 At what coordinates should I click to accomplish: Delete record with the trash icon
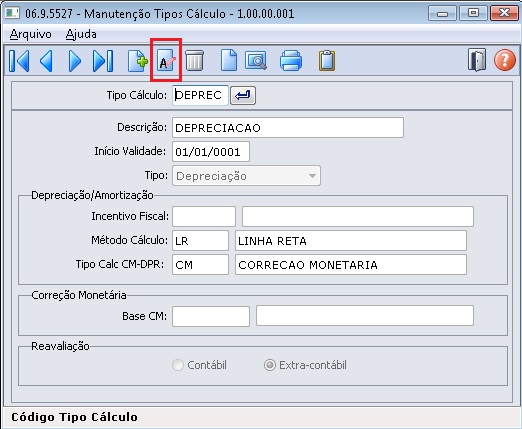[194, 60]
